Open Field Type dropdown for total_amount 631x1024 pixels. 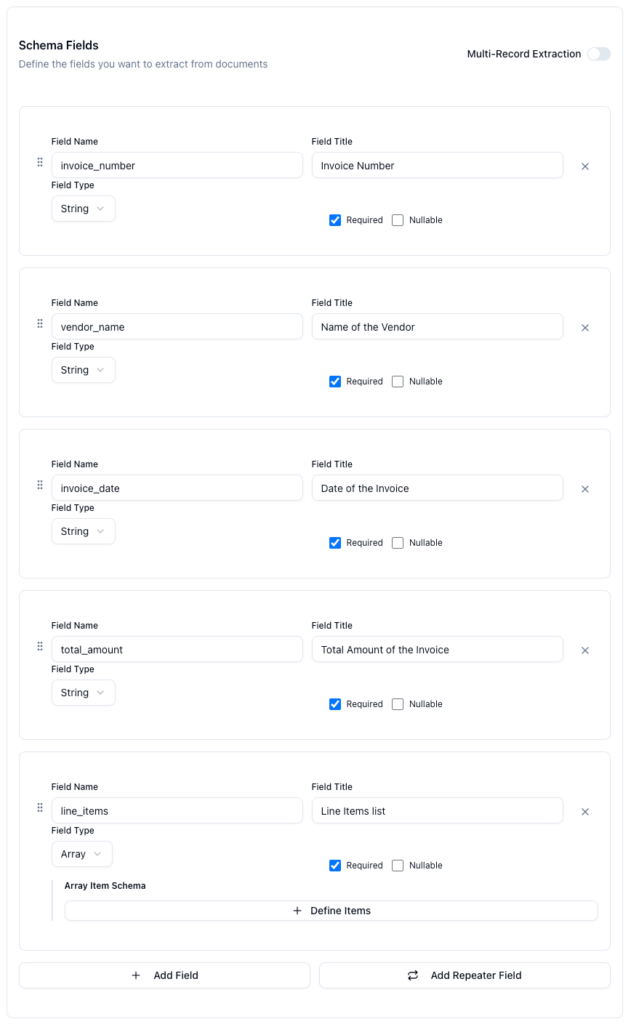(x=83, y=693)
